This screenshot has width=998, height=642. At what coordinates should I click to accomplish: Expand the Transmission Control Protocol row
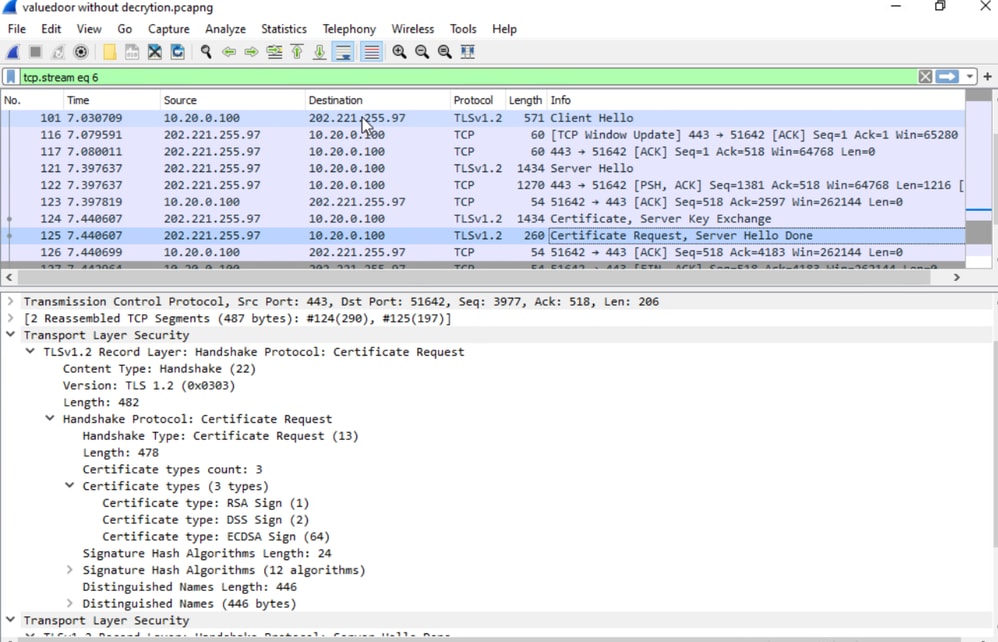10,302
